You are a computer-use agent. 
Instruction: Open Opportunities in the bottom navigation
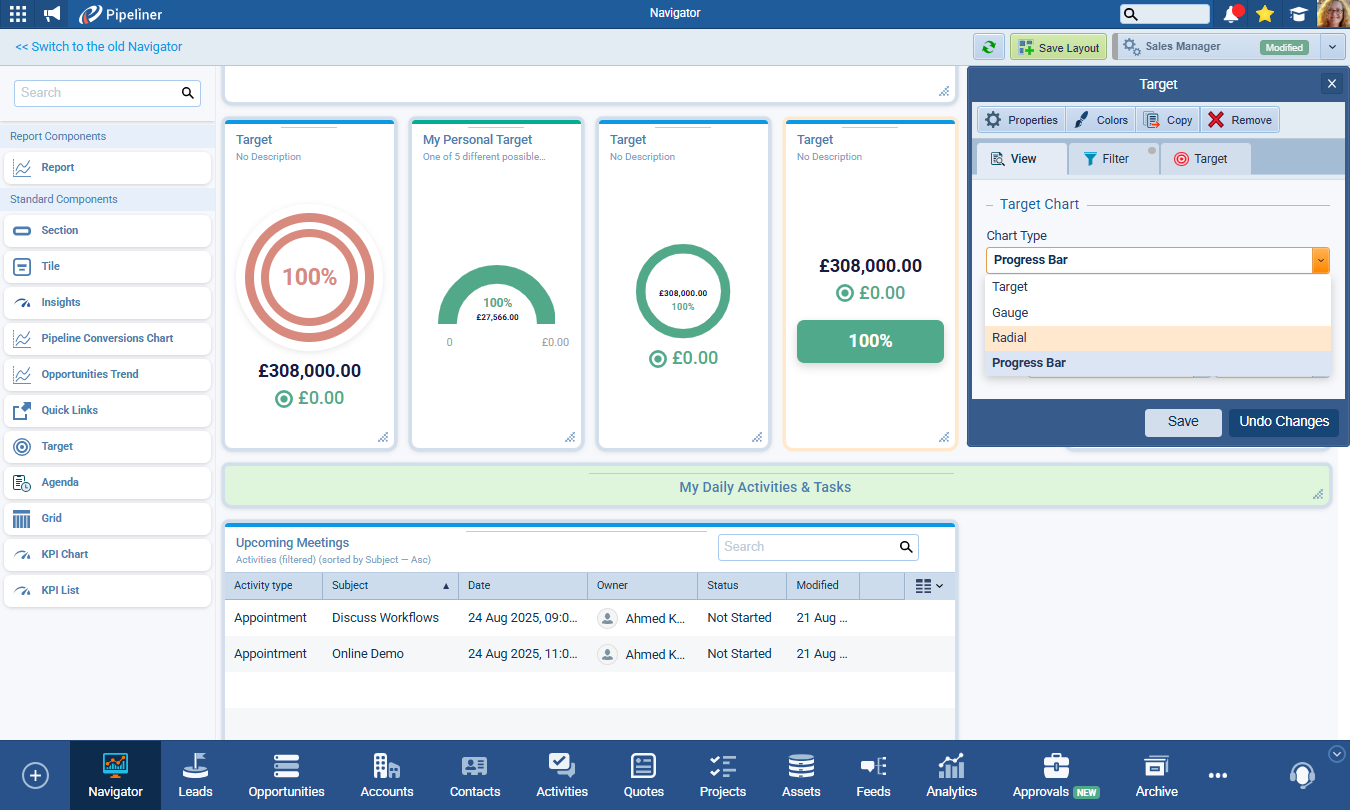pyautogui.click(x=286, y=775)
